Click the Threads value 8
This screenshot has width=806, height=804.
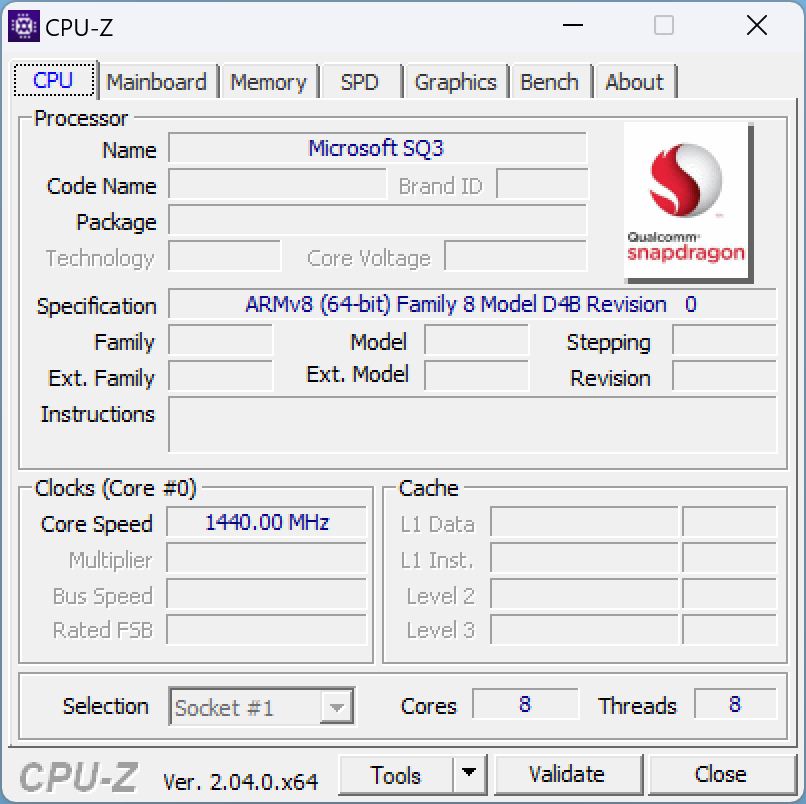735,704
